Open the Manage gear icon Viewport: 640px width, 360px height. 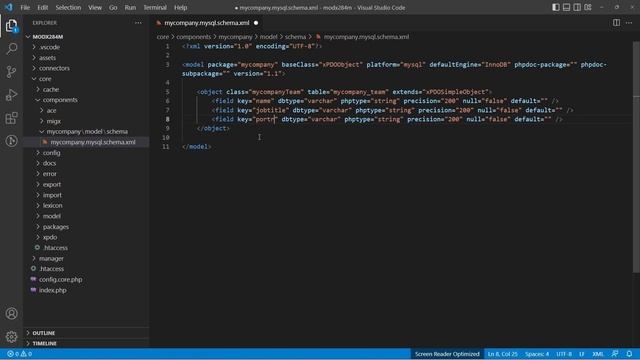pyautogui.click(x=11, y=336)
